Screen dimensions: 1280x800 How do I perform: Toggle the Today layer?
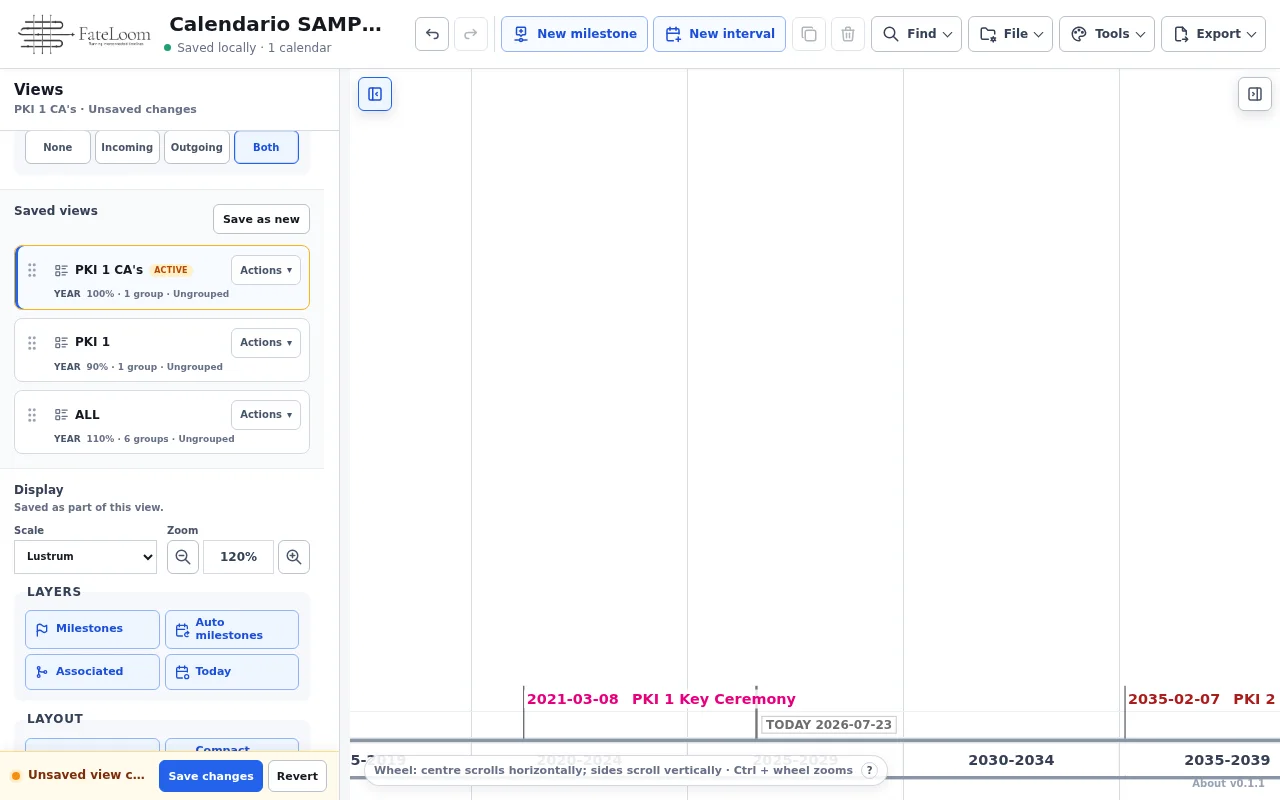232,672
